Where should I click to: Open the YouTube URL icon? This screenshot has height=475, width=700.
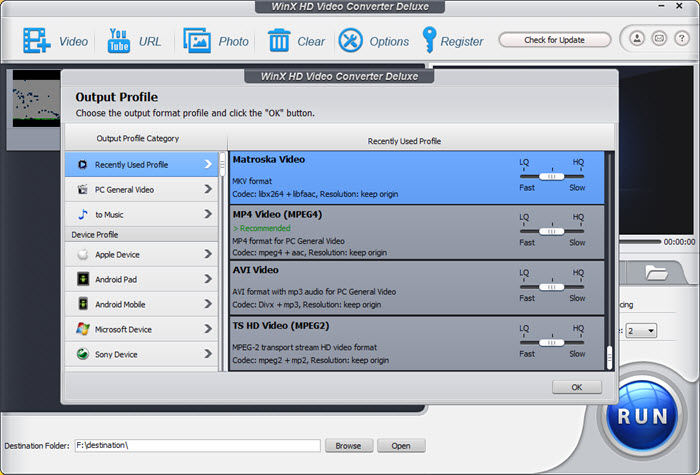coord(118,41)
